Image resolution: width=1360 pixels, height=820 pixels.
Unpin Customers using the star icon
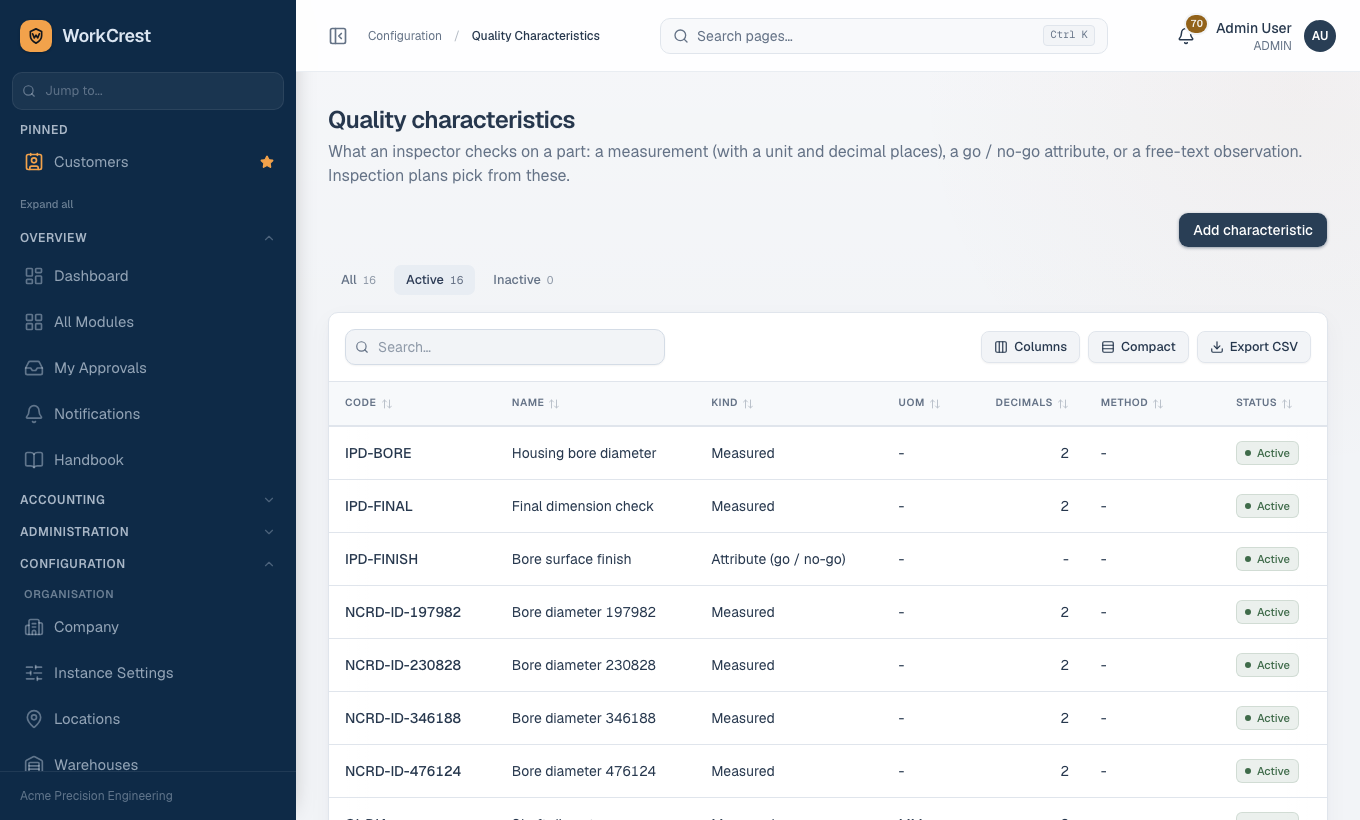point(267,162)
